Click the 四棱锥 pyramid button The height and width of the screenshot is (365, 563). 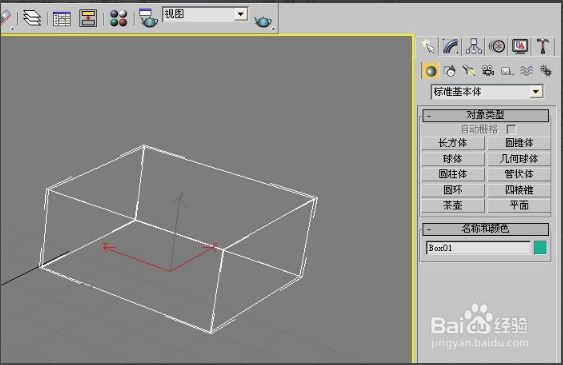pyautogui.click(x=519, y=190)
